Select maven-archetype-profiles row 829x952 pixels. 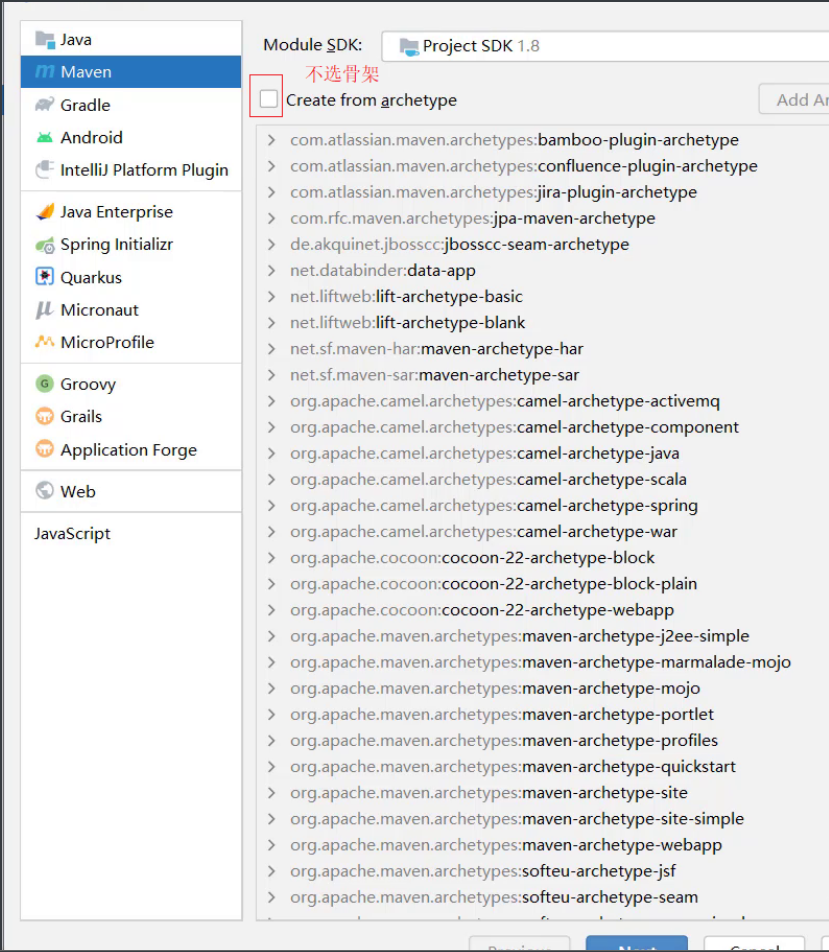click(543, 741)
